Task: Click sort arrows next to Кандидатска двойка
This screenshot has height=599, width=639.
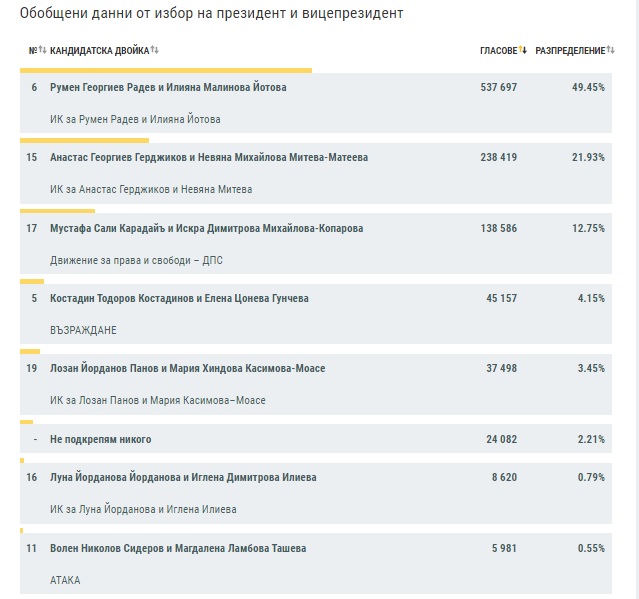Action: click(154, 50)
